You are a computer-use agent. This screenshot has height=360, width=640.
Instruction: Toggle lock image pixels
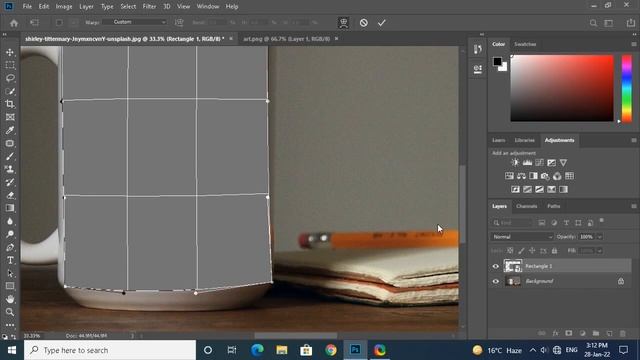(x=521, y=251)
